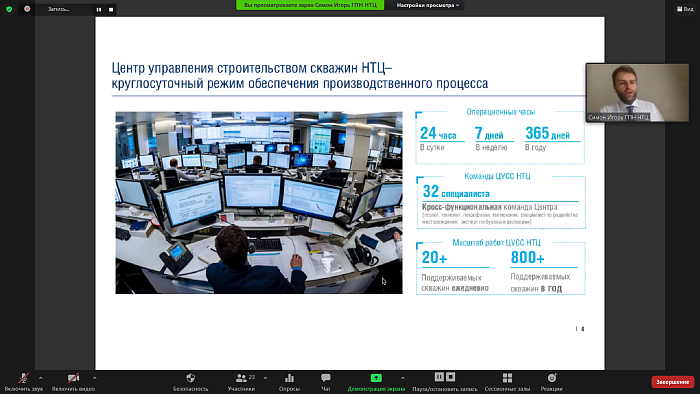Expand audio options arrow beside microphone
The height and width of the screenshot is (394, 700).
41,378
